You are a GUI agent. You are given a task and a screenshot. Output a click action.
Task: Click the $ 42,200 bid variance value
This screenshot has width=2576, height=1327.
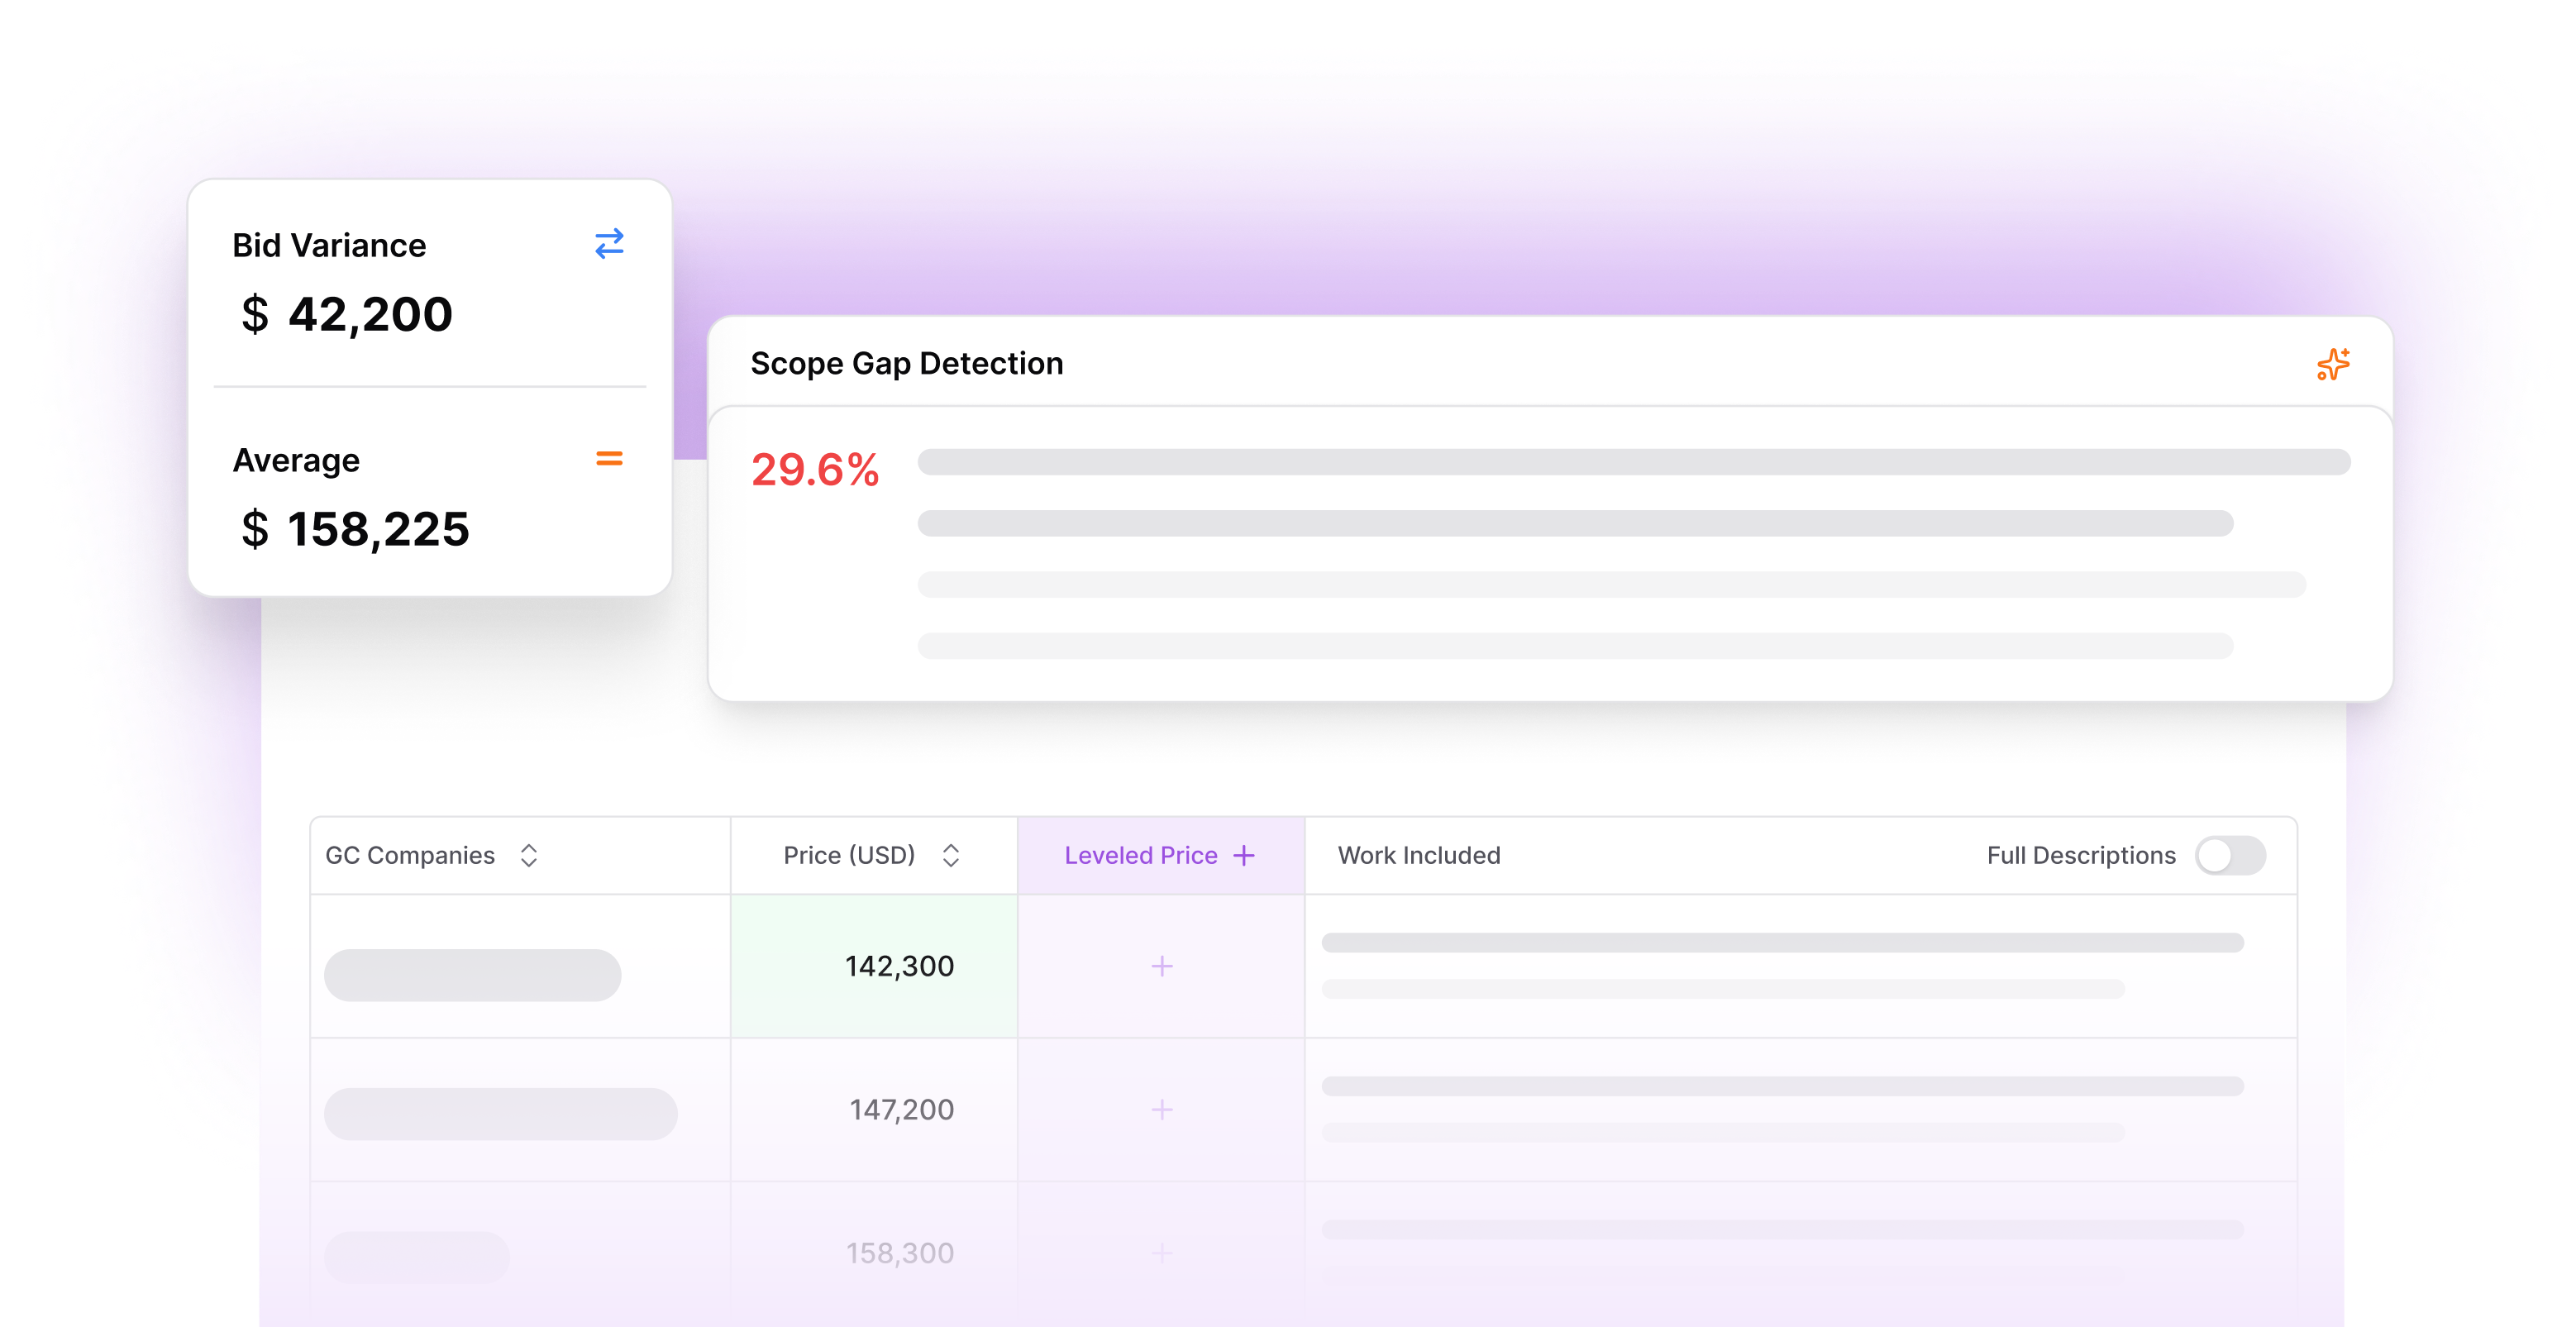(347, 315)
